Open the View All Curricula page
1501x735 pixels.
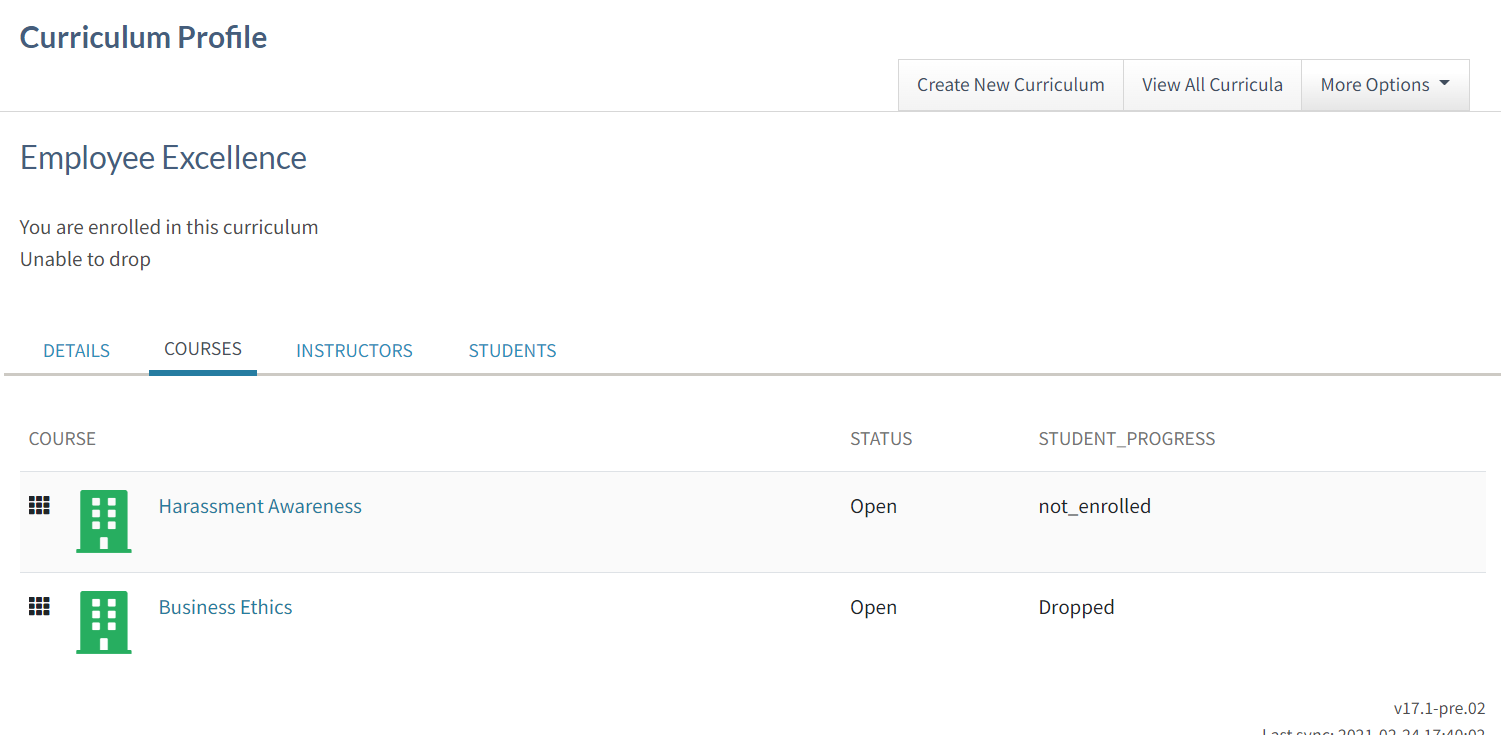tap(1212, 85)
